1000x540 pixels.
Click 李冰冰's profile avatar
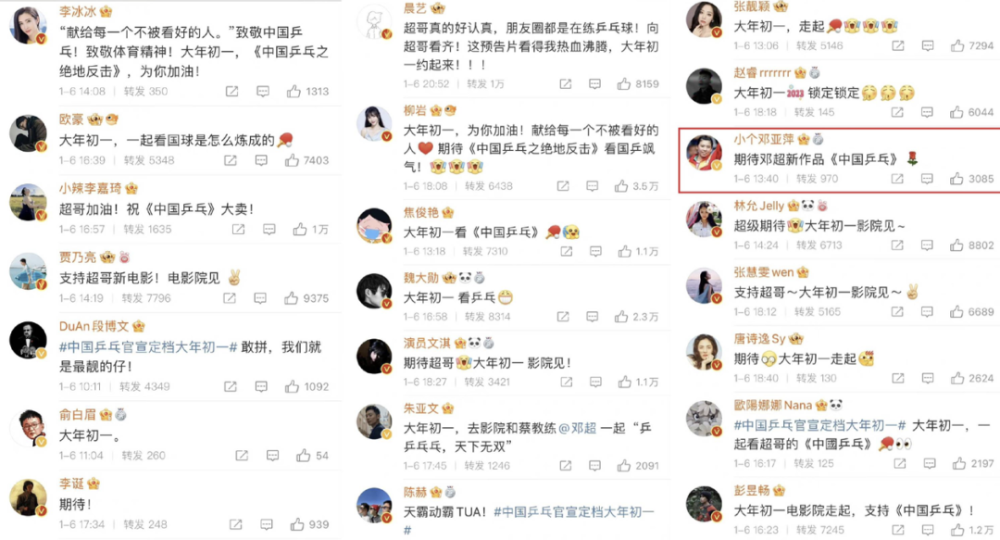pos(27,26)
